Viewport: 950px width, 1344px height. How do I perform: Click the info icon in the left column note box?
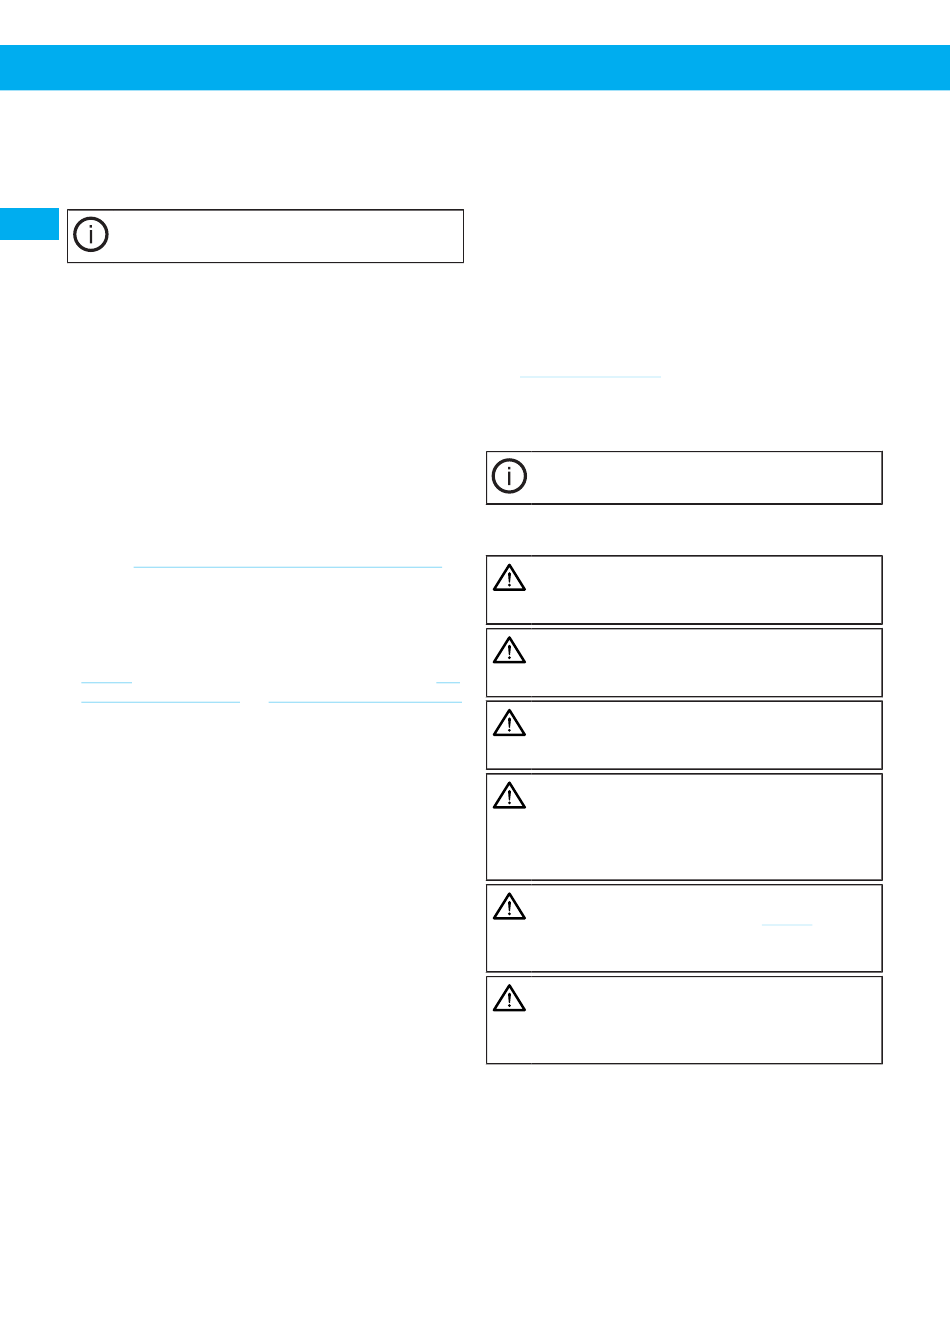(91, 235)
